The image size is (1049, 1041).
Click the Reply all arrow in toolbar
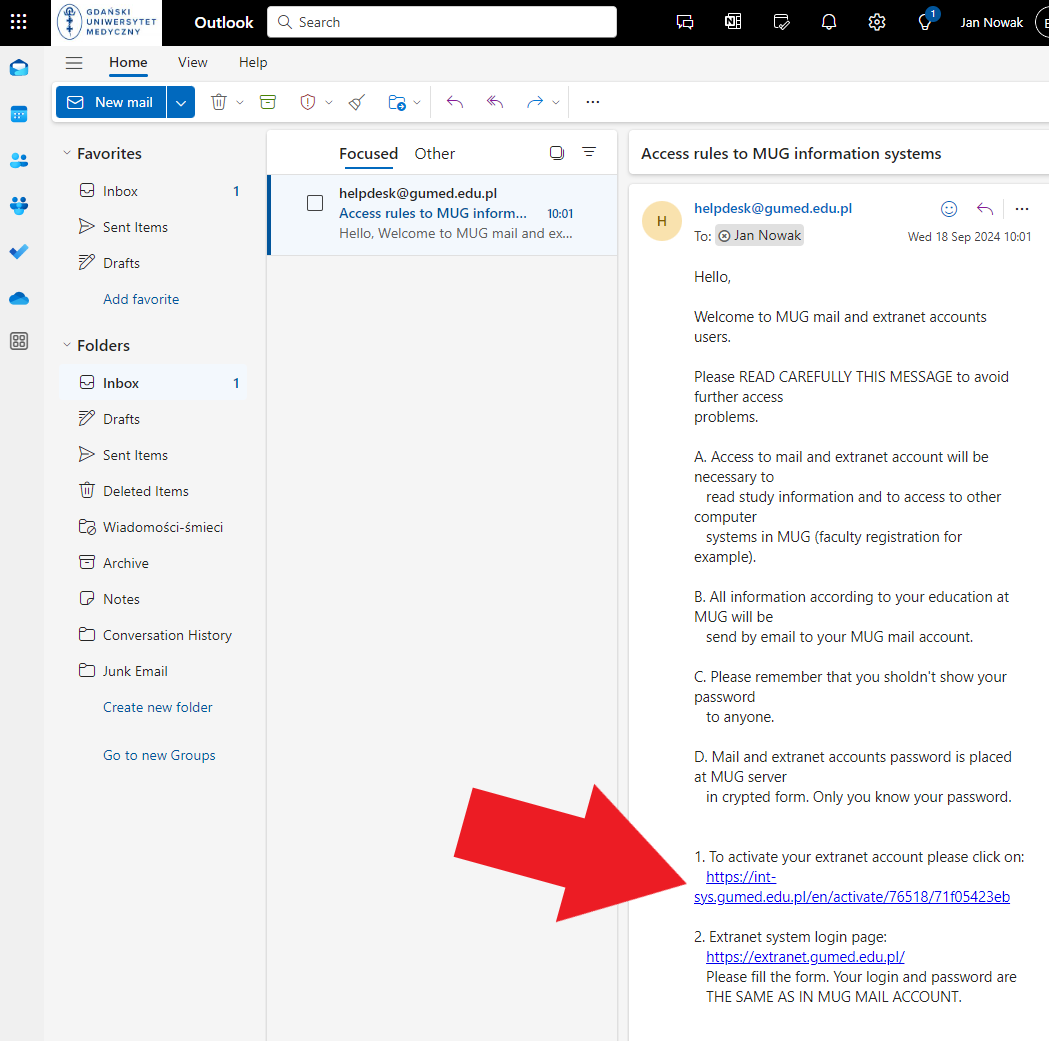(494, 102)
